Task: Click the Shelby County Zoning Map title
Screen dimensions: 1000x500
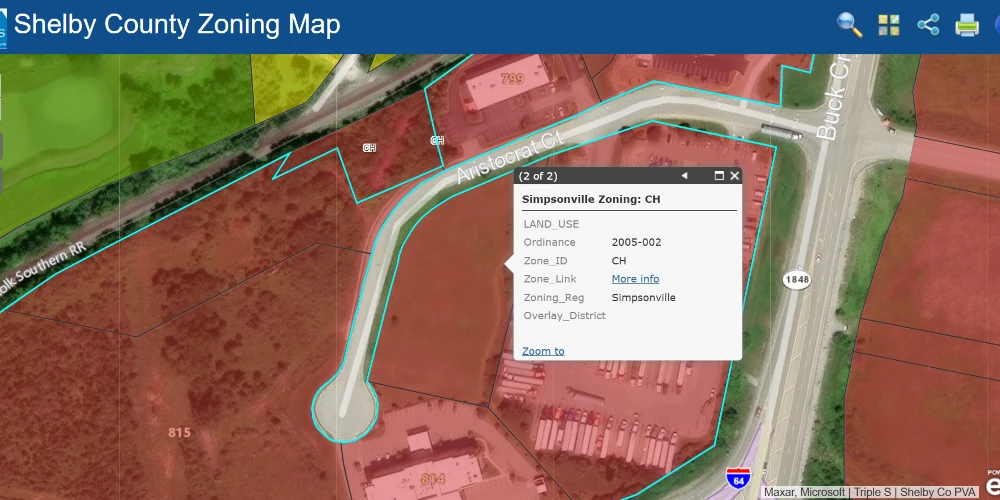Action: coord(177,25)
